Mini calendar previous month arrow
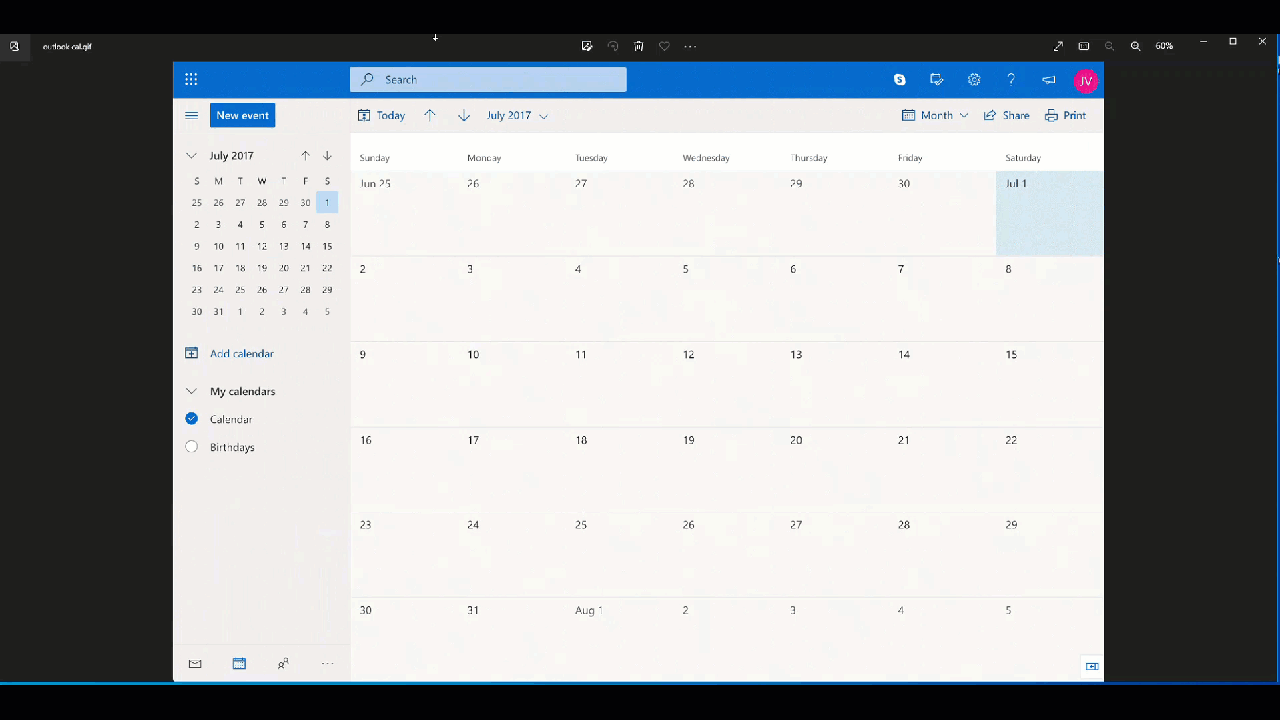This screenshot has width=1280, height=720. click(305, 156)
